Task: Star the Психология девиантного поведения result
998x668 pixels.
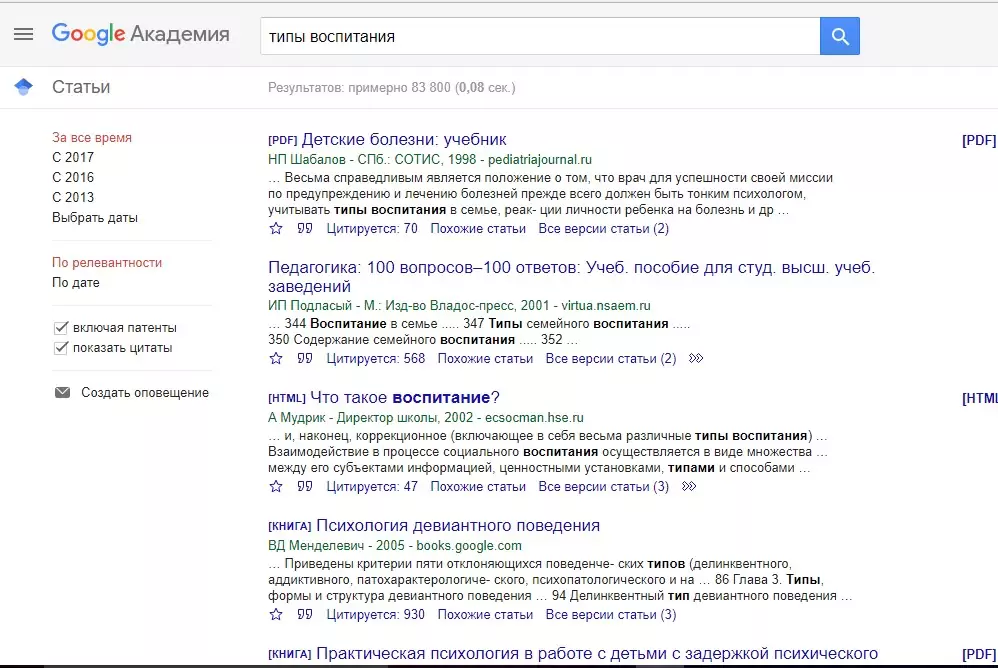Action: (x=276, y=614)
